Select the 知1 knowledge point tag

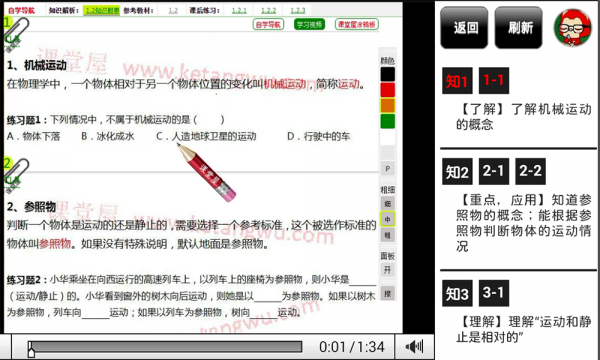point(457,81)
